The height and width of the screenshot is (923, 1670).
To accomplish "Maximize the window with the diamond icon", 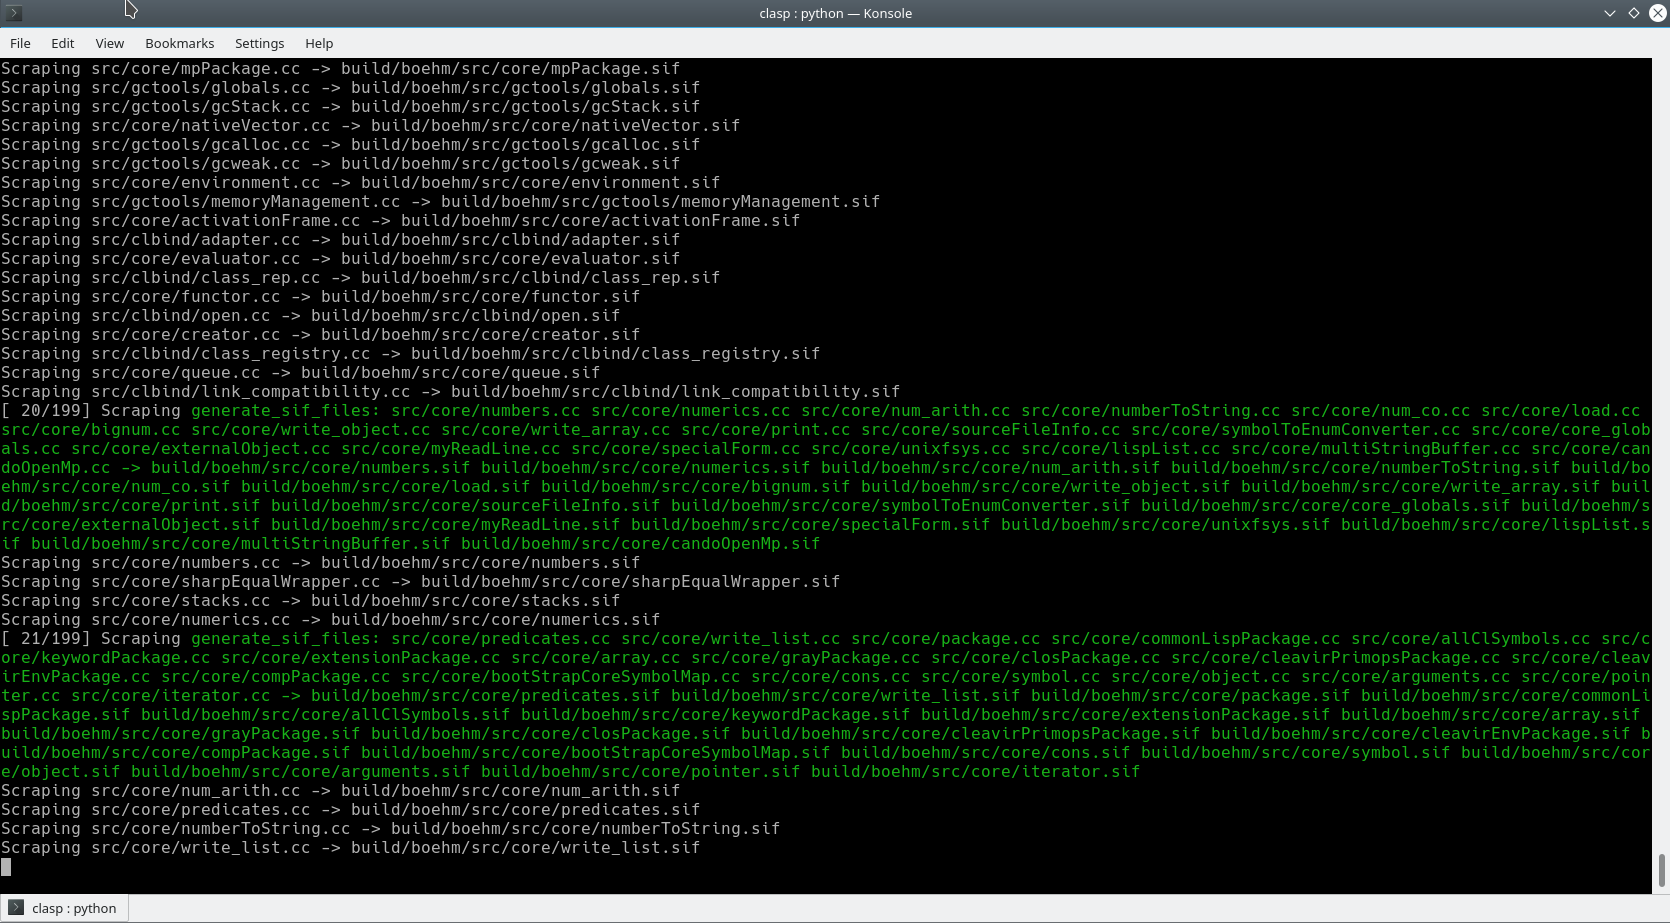I will [1634, 13].
